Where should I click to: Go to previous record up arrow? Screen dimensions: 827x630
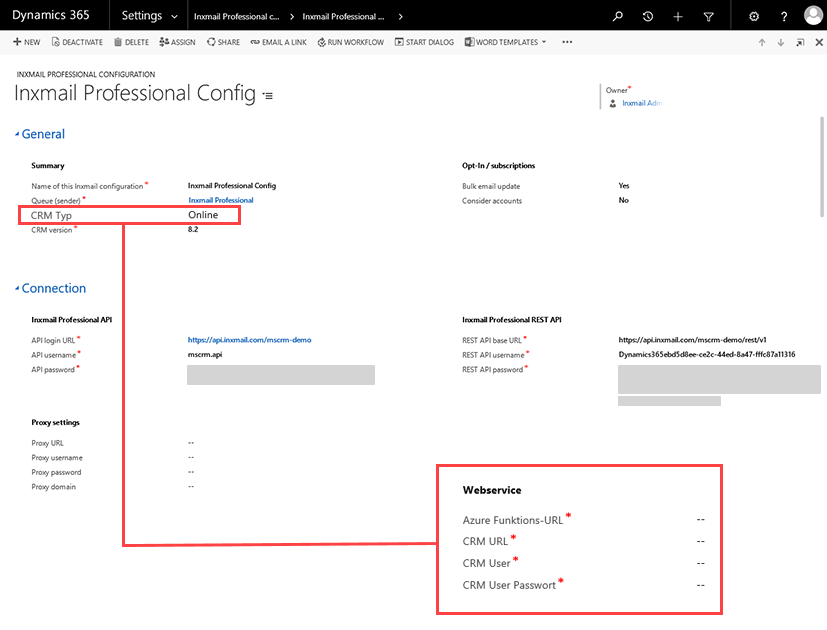point(762,43)
